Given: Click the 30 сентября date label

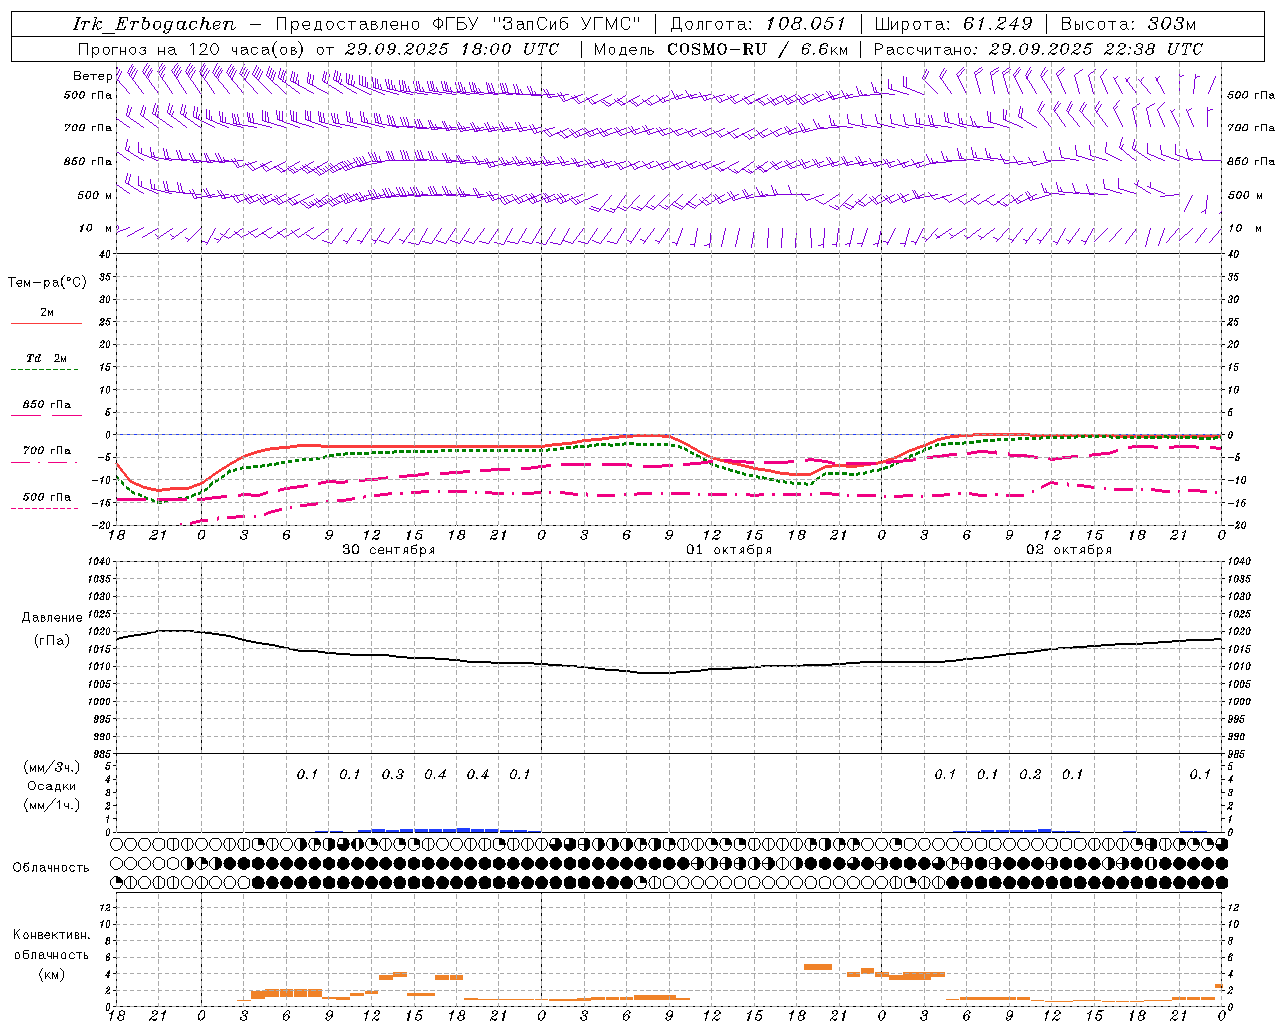Looking at the screenshot, I should (x=389, y=550).
